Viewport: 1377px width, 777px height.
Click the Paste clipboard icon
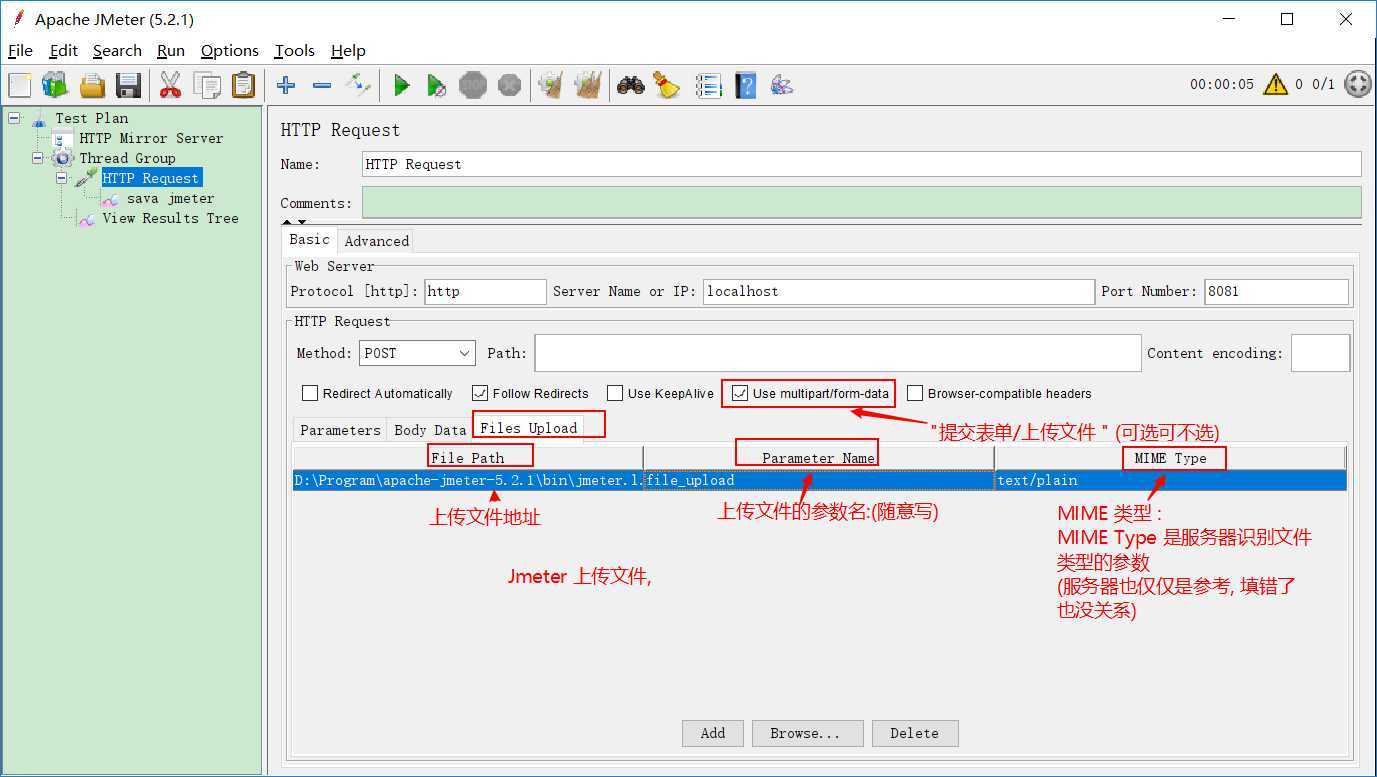(243, 85)
